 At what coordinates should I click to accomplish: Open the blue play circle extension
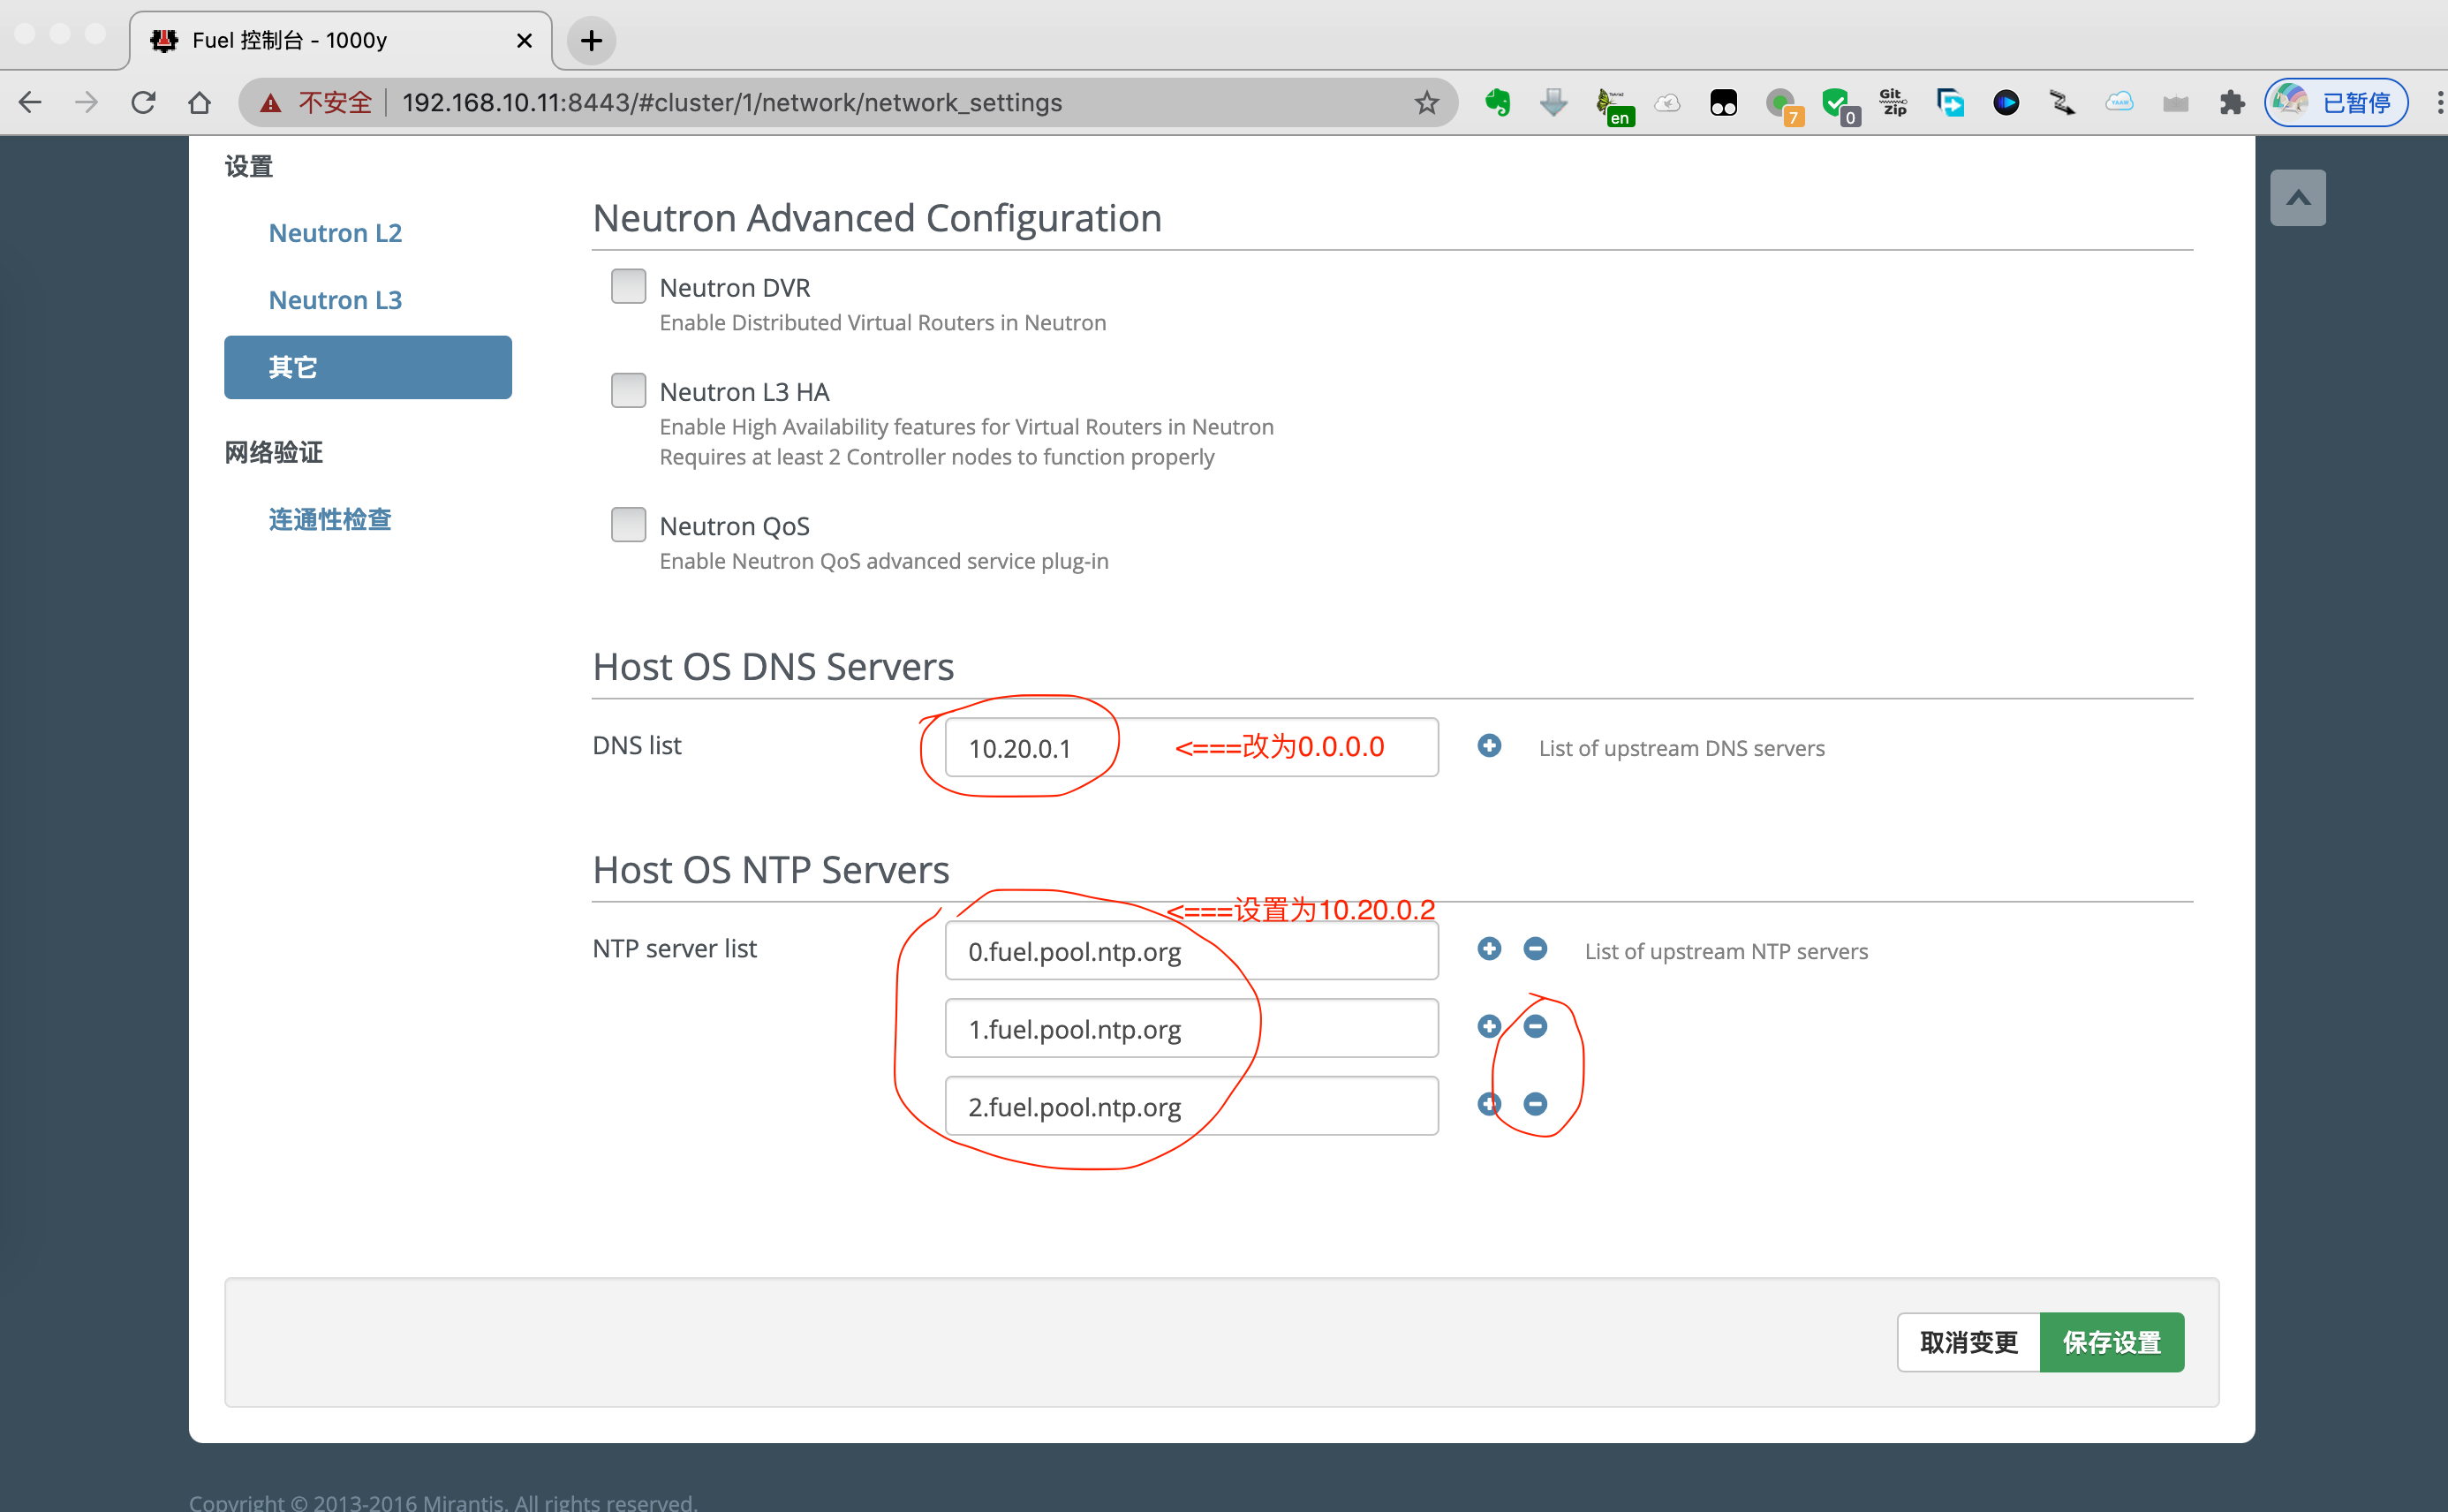coord(2006,102)
